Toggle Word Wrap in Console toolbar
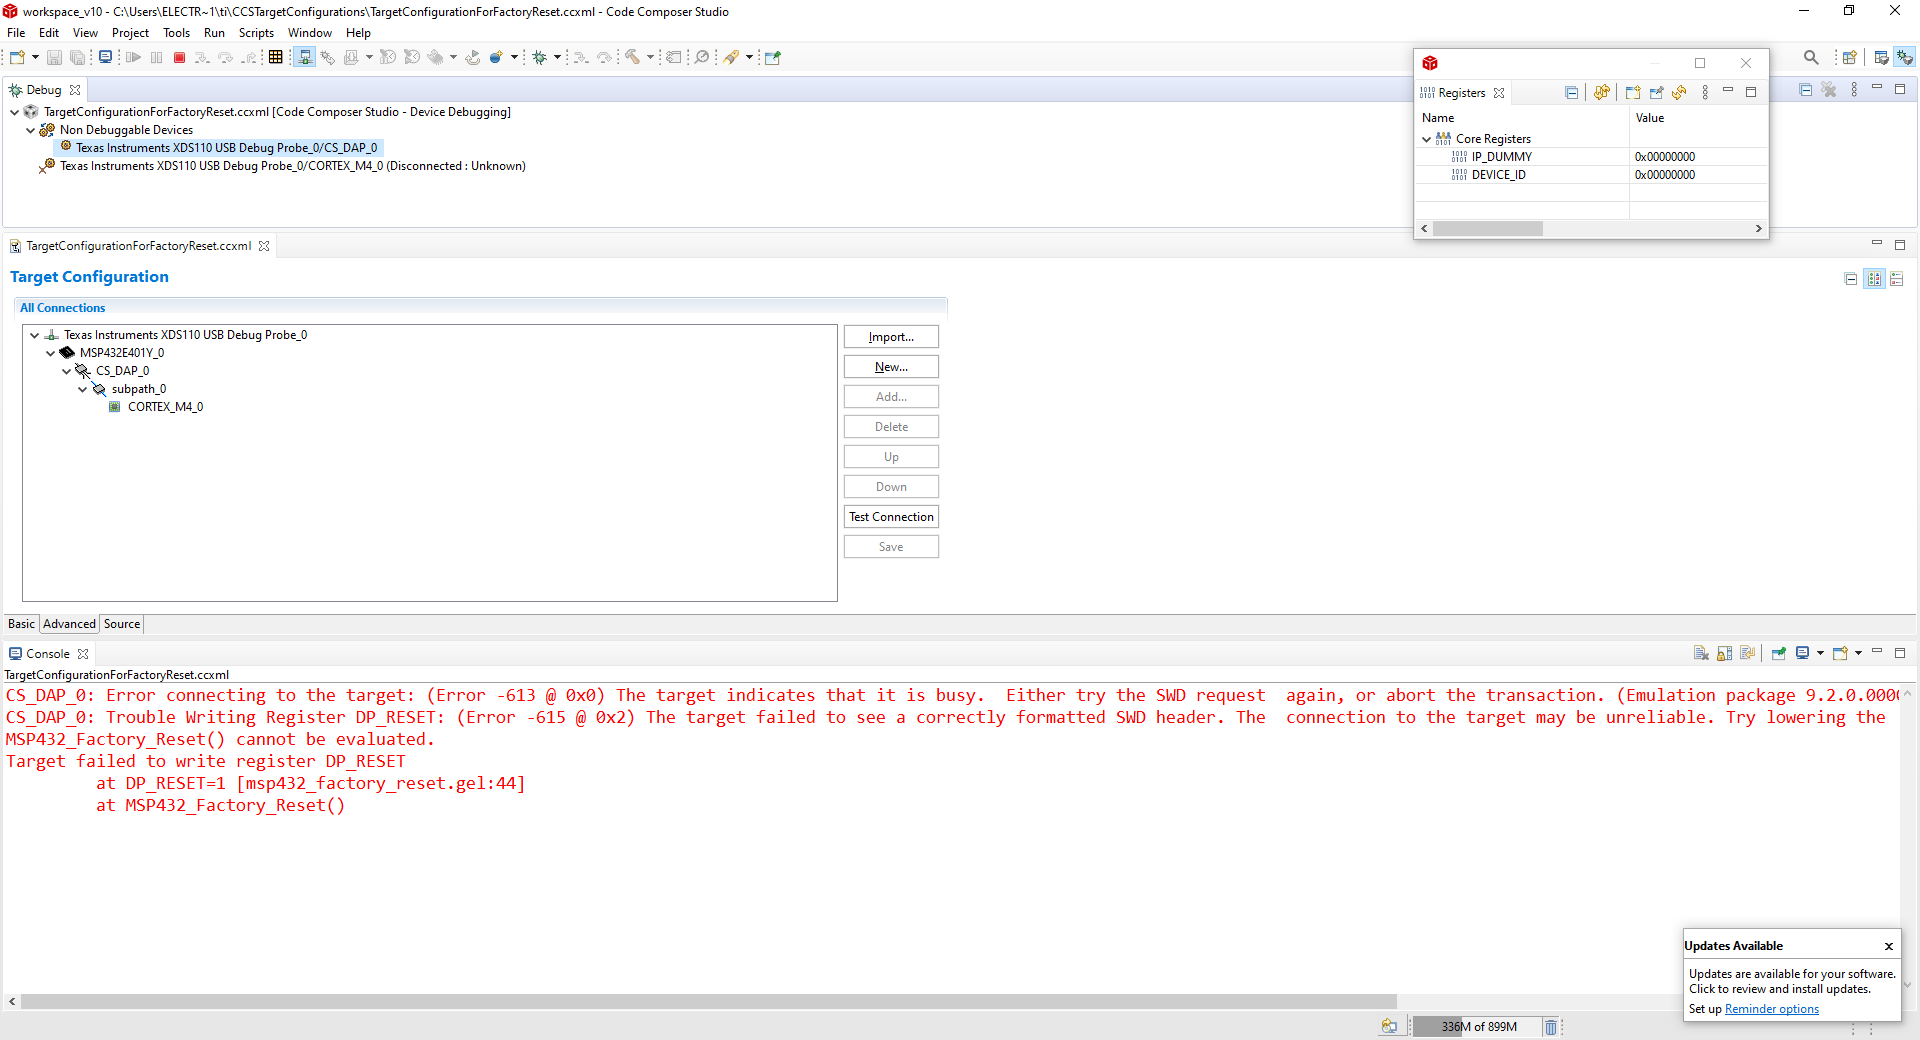Screen dimensions: 1920x1040 pyautogui.click(x=1748, y=654)
